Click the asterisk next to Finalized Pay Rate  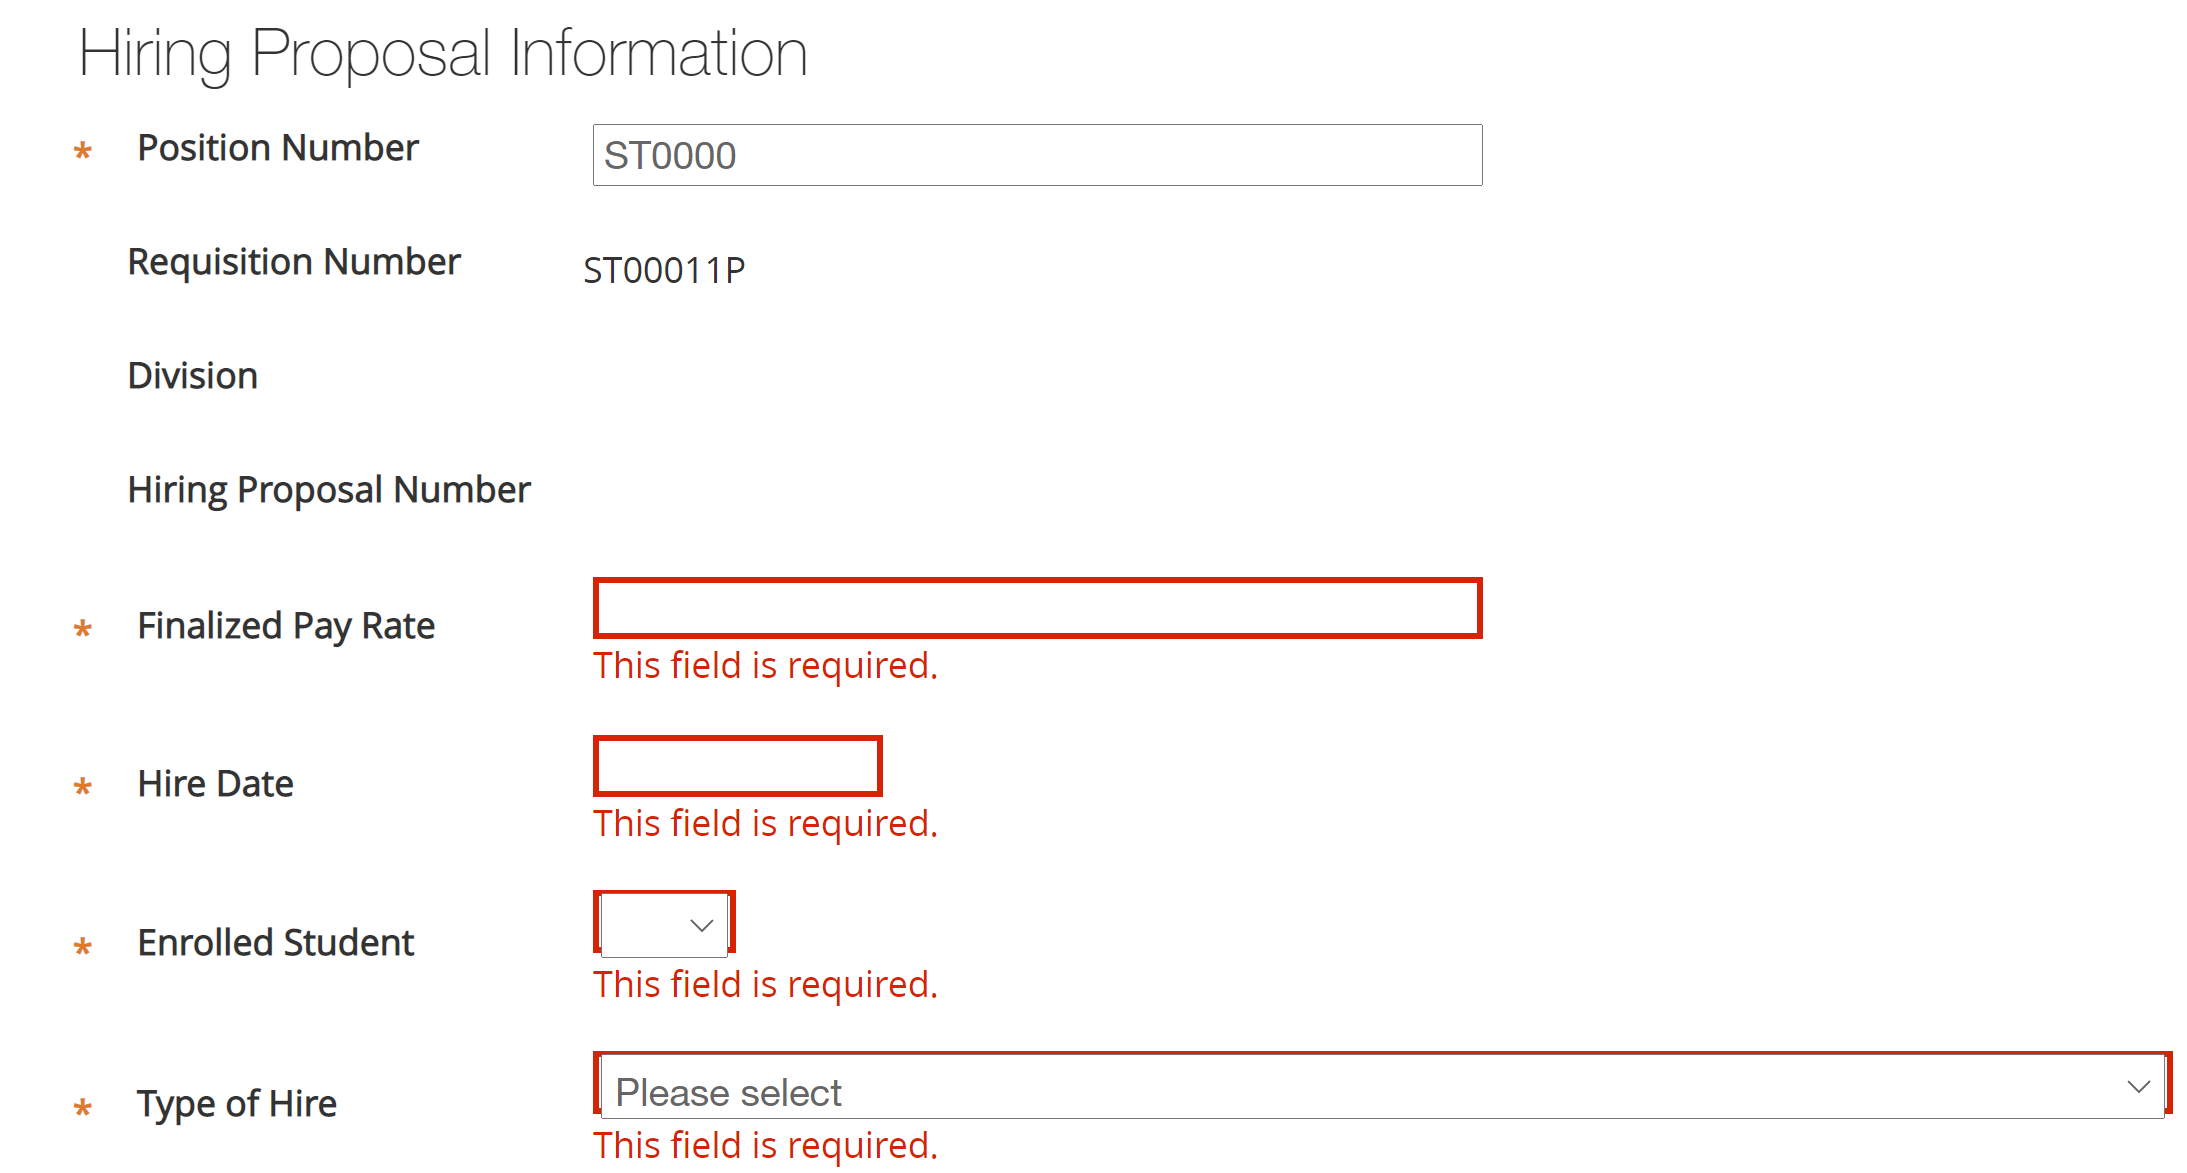(83, 629)
